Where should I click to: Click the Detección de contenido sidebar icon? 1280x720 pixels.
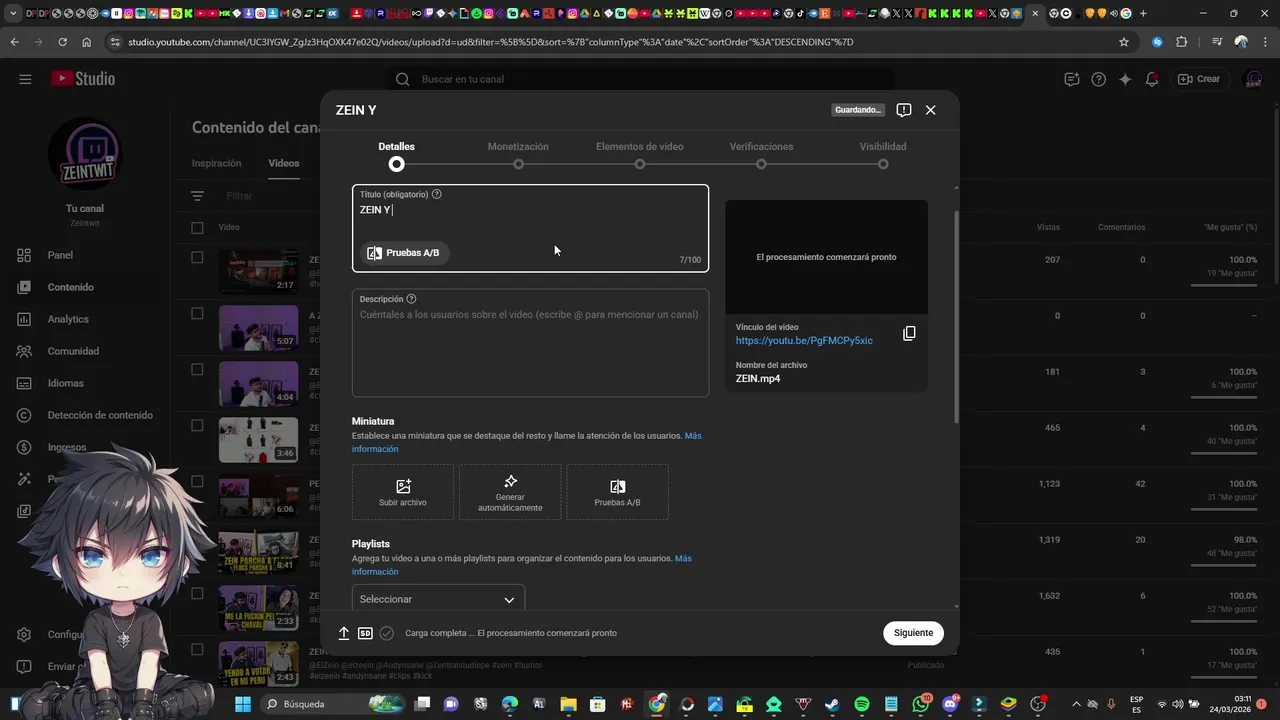[25, 415]
